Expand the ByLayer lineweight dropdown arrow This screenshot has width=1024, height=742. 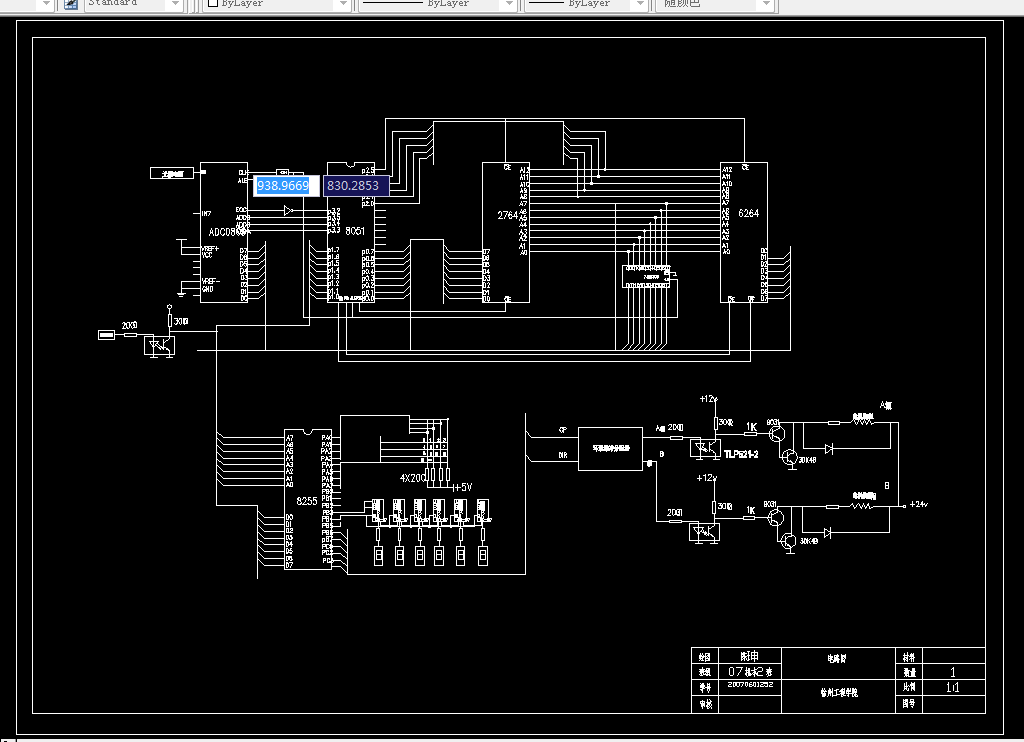click(x=641, y=4)
